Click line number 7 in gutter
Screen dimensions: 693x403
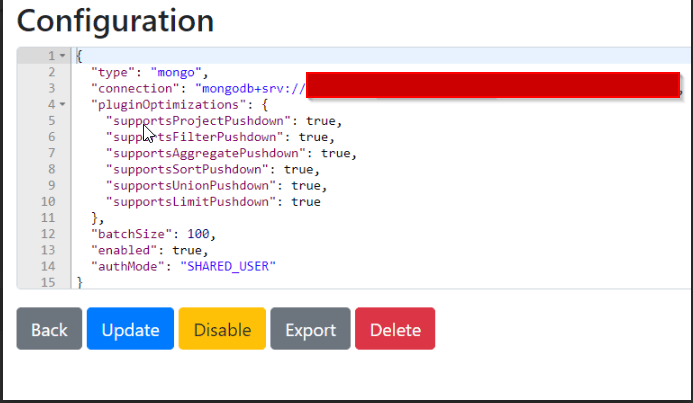click(x=52, y=153)
